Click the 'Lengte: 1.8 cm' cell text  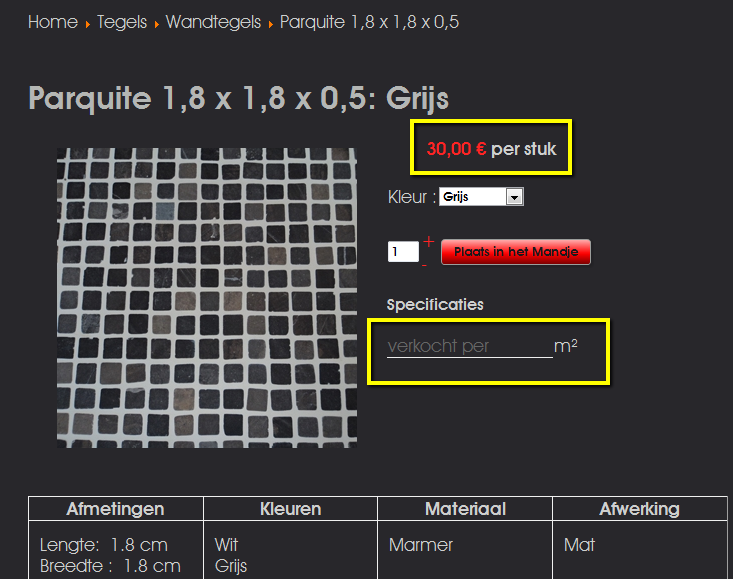pos(104,545)
